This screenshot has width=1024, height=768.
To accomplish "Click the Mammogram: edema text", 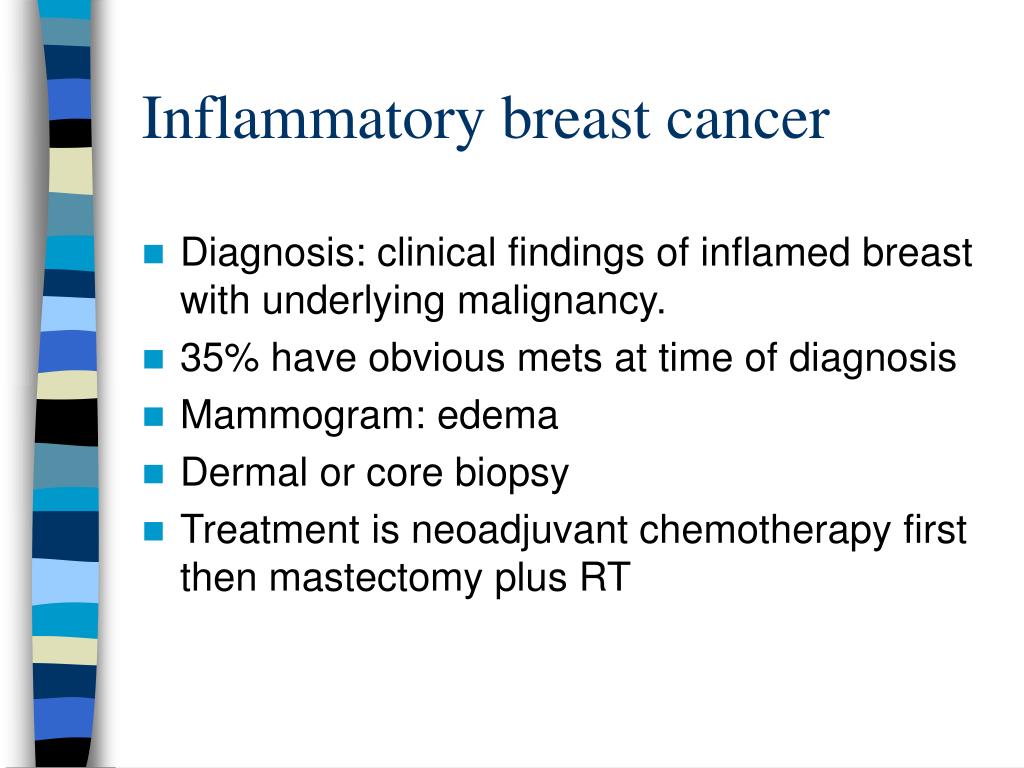I will [x=369, y=415].
